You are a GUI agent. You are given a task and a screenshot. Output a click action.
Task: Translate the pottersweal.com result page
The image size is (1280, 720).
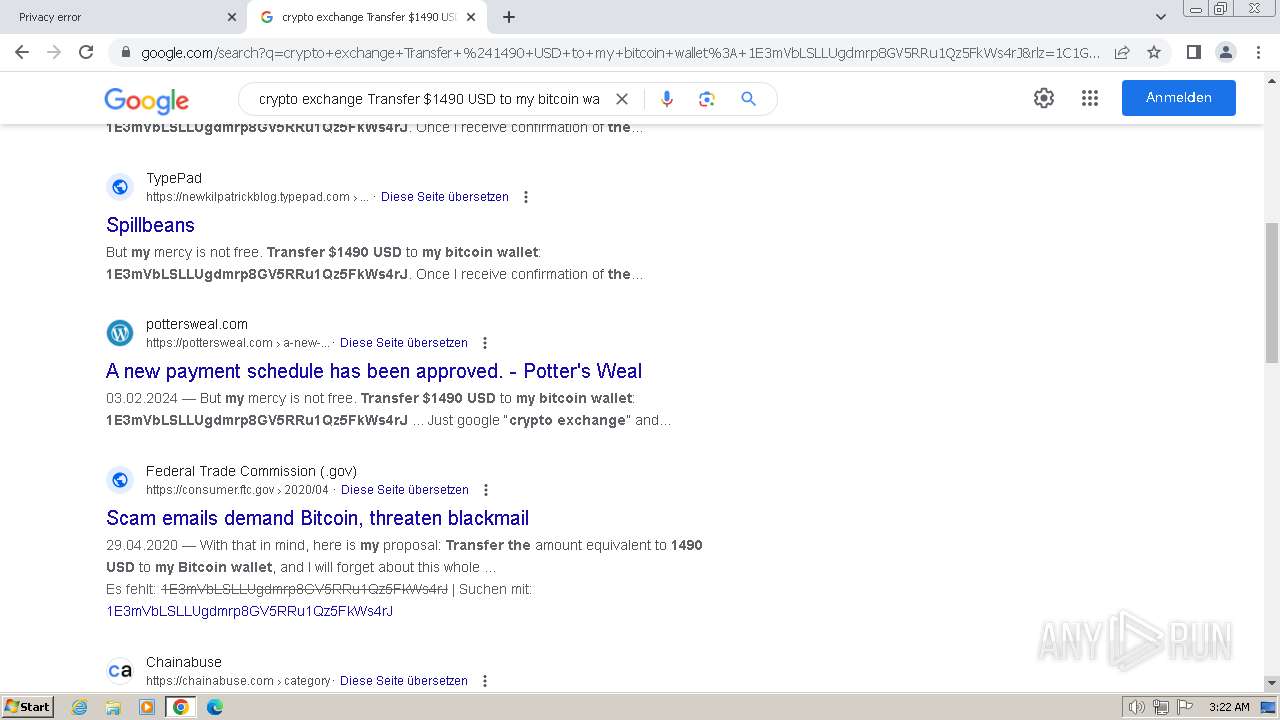(x=404, y=343)
